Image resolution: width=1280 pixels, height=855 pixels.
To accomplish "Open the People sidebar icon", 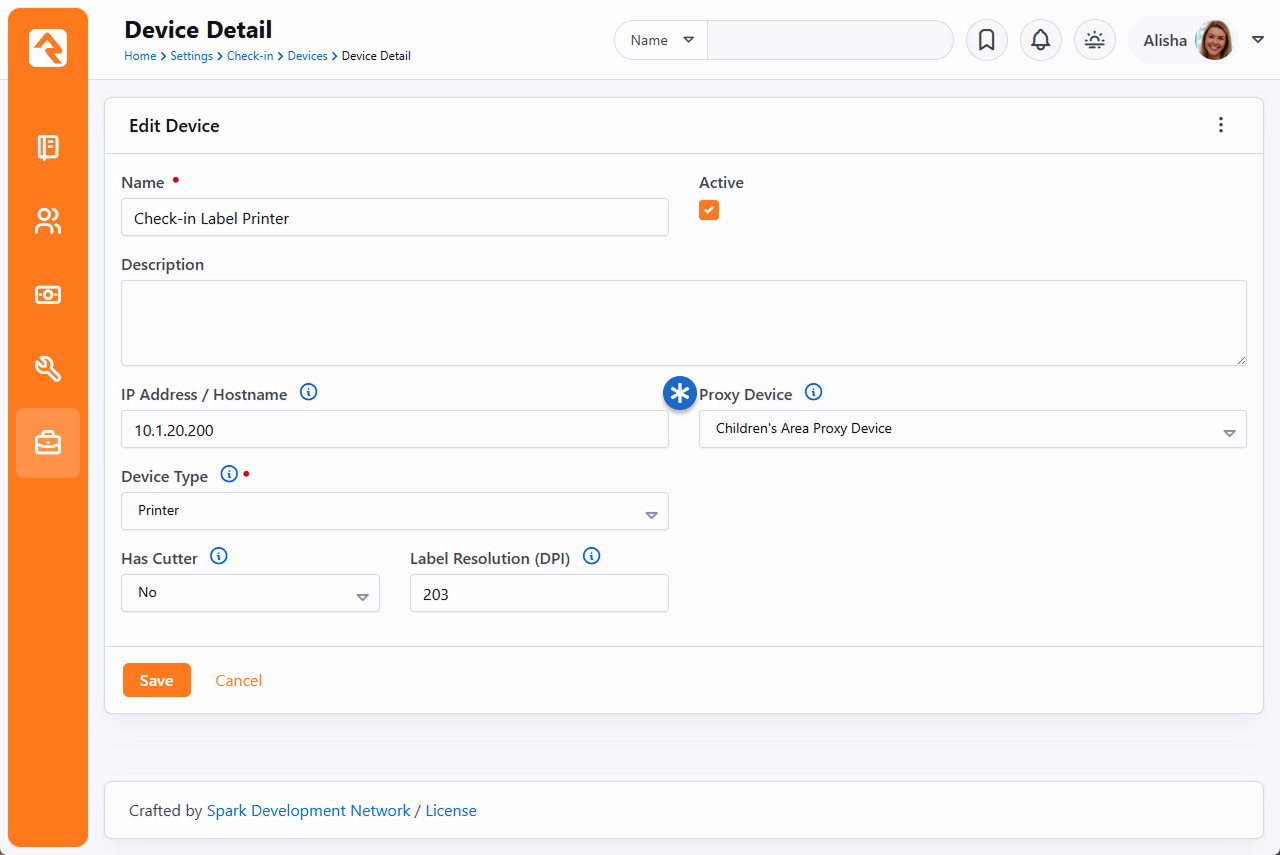I will (x=48, y=221).
